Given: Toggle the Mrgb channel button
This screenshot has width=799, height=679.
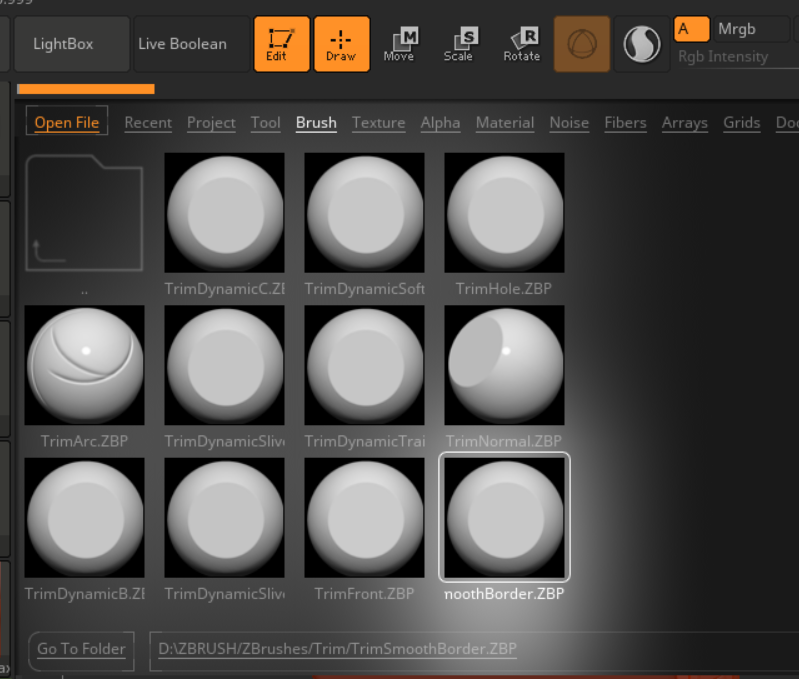Looking at the screenshot, I should pyautogui.click(x=751, y=29).
